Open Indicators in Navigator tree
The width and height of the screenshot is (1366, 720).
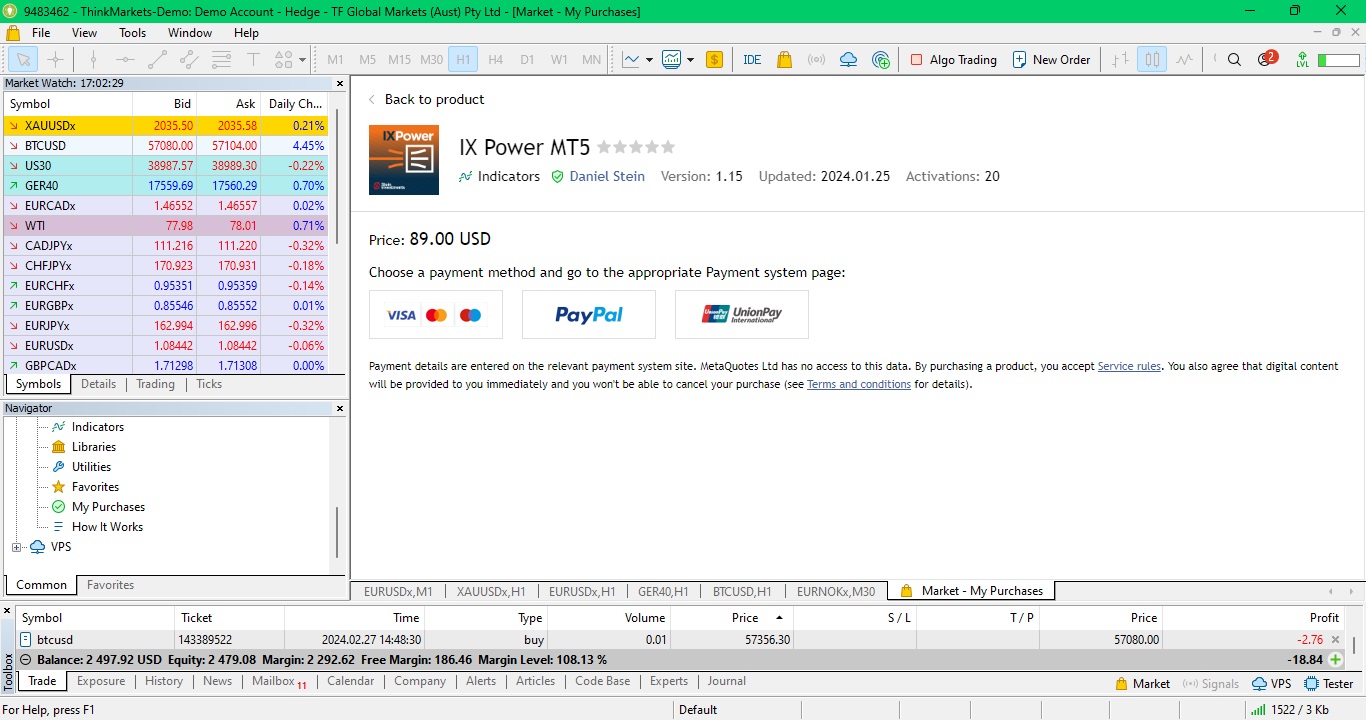point(98,427)
